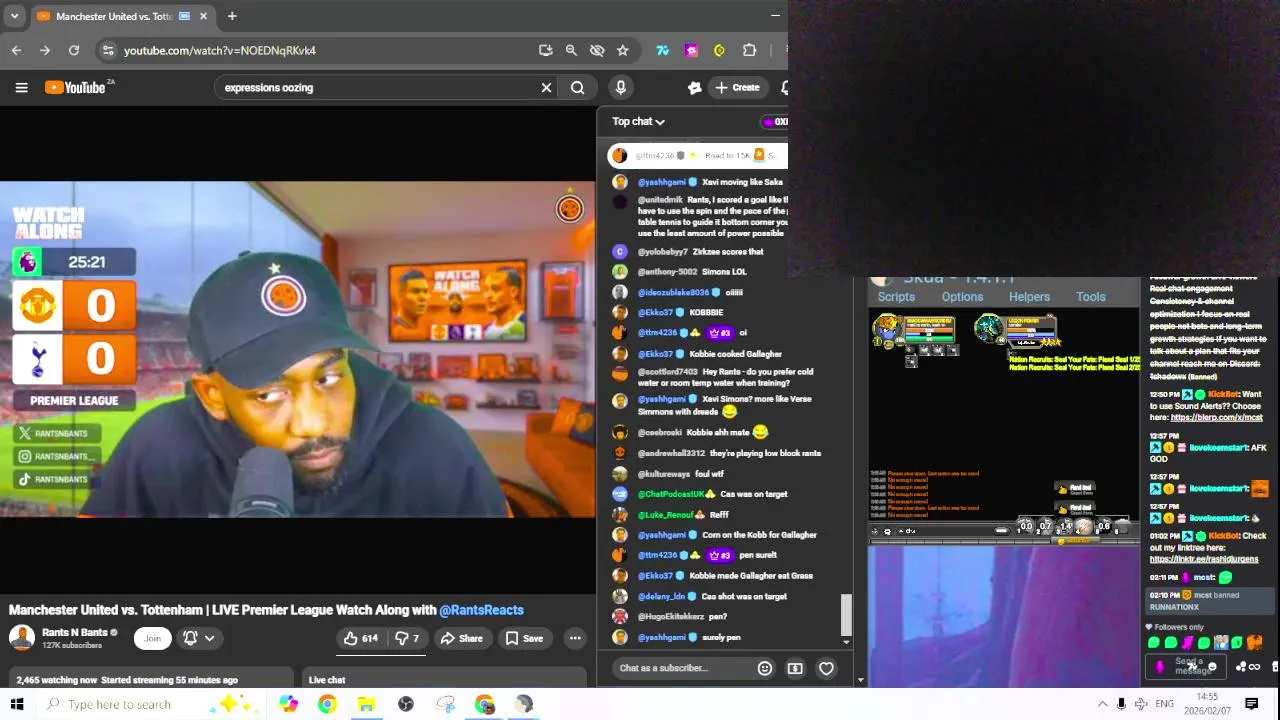Click the Live chat section heading below video
This screenshot has width=1280, height=720.
click(x=327, y=680)
